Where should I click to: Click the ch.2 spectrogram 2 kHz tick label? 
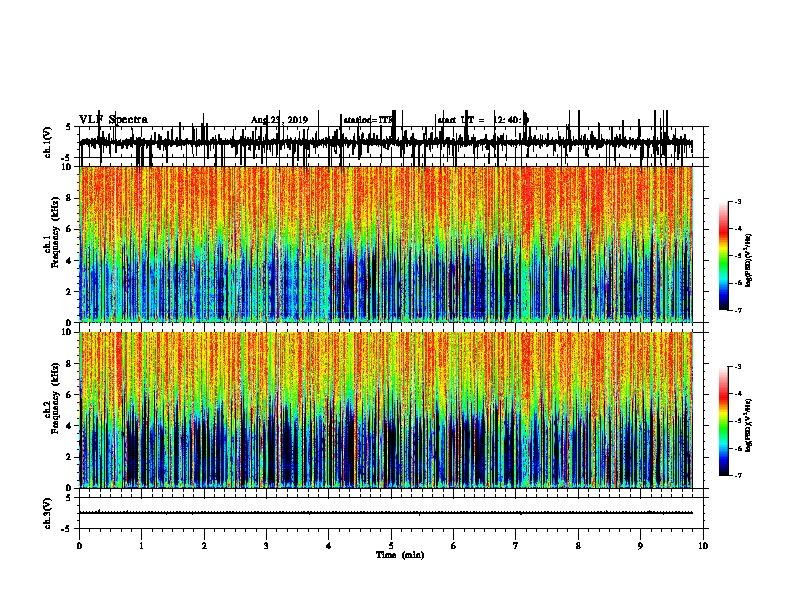tap(70, 457)
